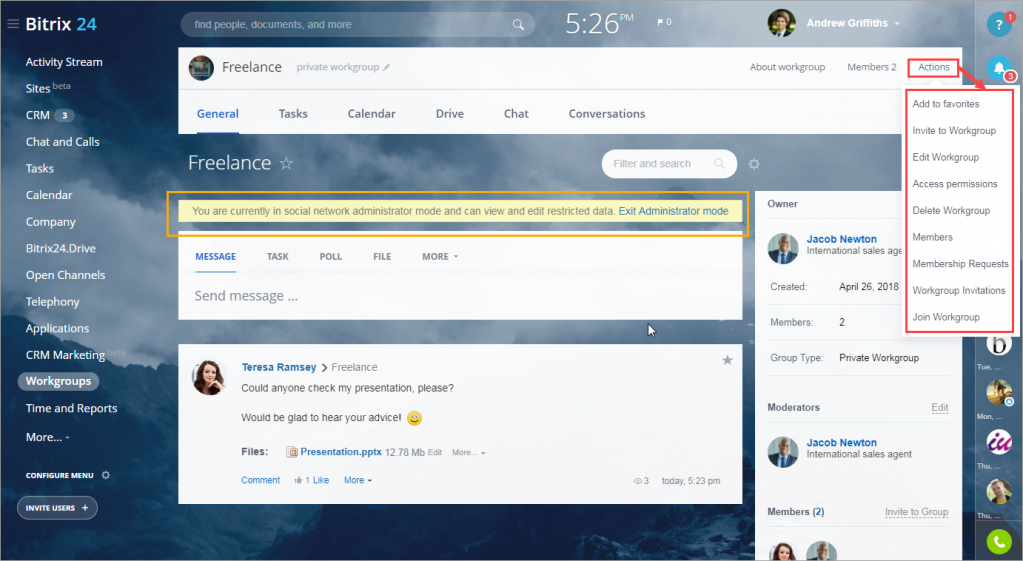Open CRM in left sidebar
This screenshot has height=561, width=1023.
pos(38,115)
